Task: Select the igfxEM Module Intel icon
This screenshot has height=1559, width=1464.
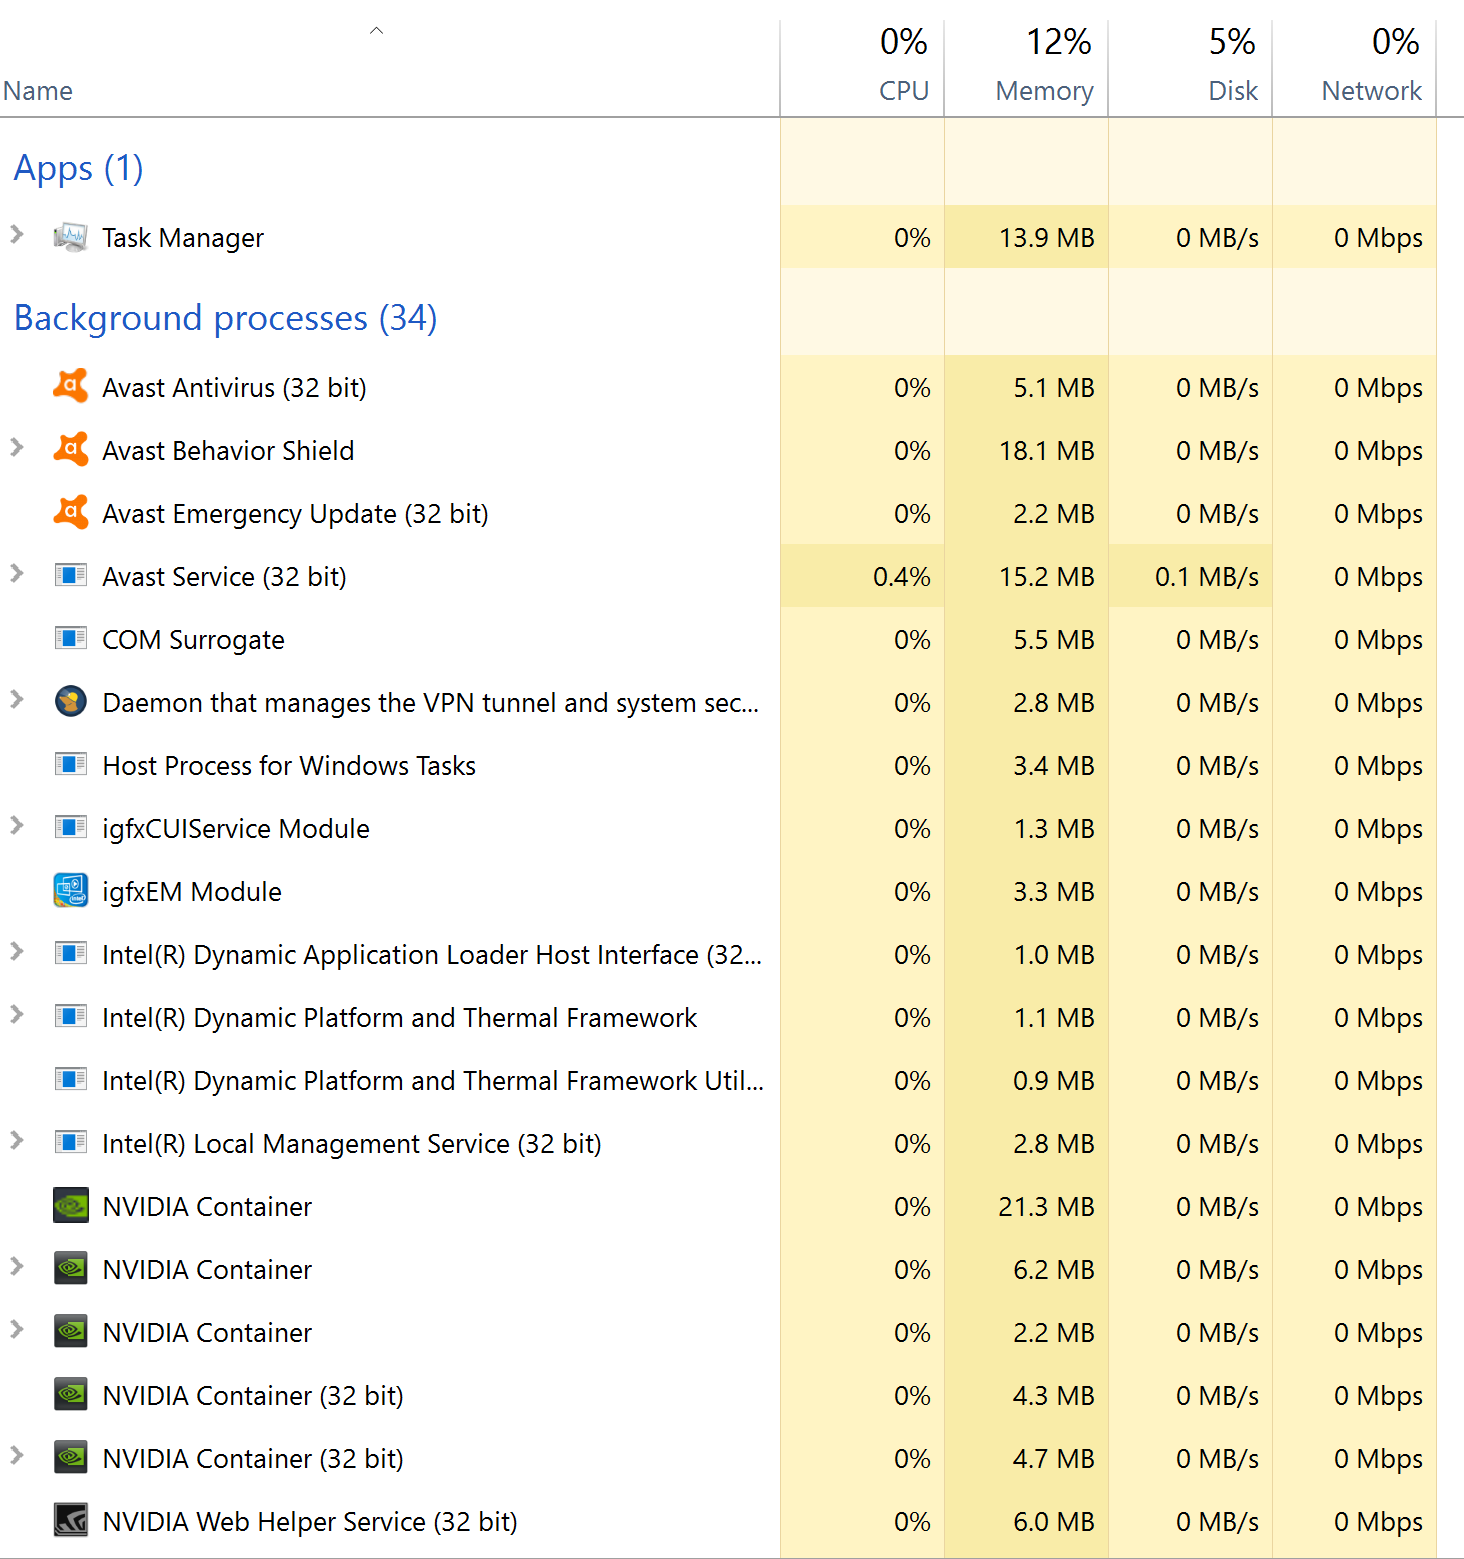Action: click(x=70, y=890)
